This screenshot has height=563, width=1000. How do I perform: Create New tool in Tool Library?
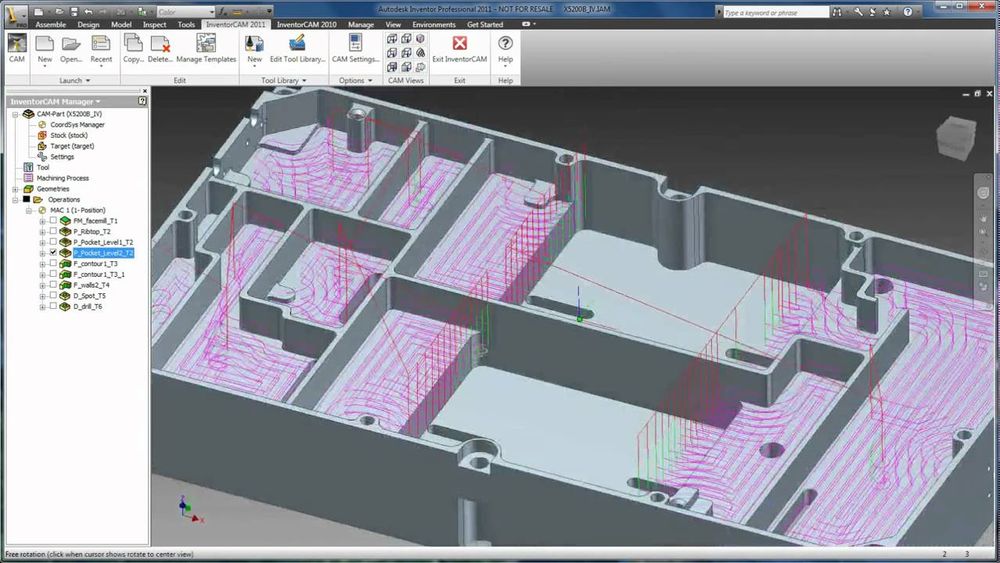tap(254, 48)
